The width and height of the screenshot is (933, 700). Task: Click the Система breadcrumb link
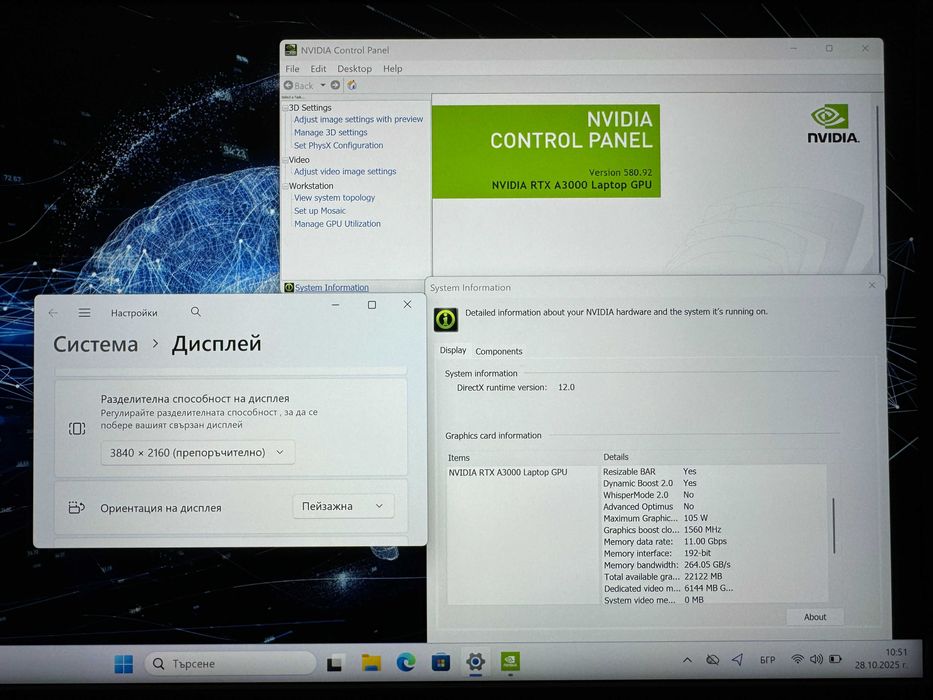point(95,345)
